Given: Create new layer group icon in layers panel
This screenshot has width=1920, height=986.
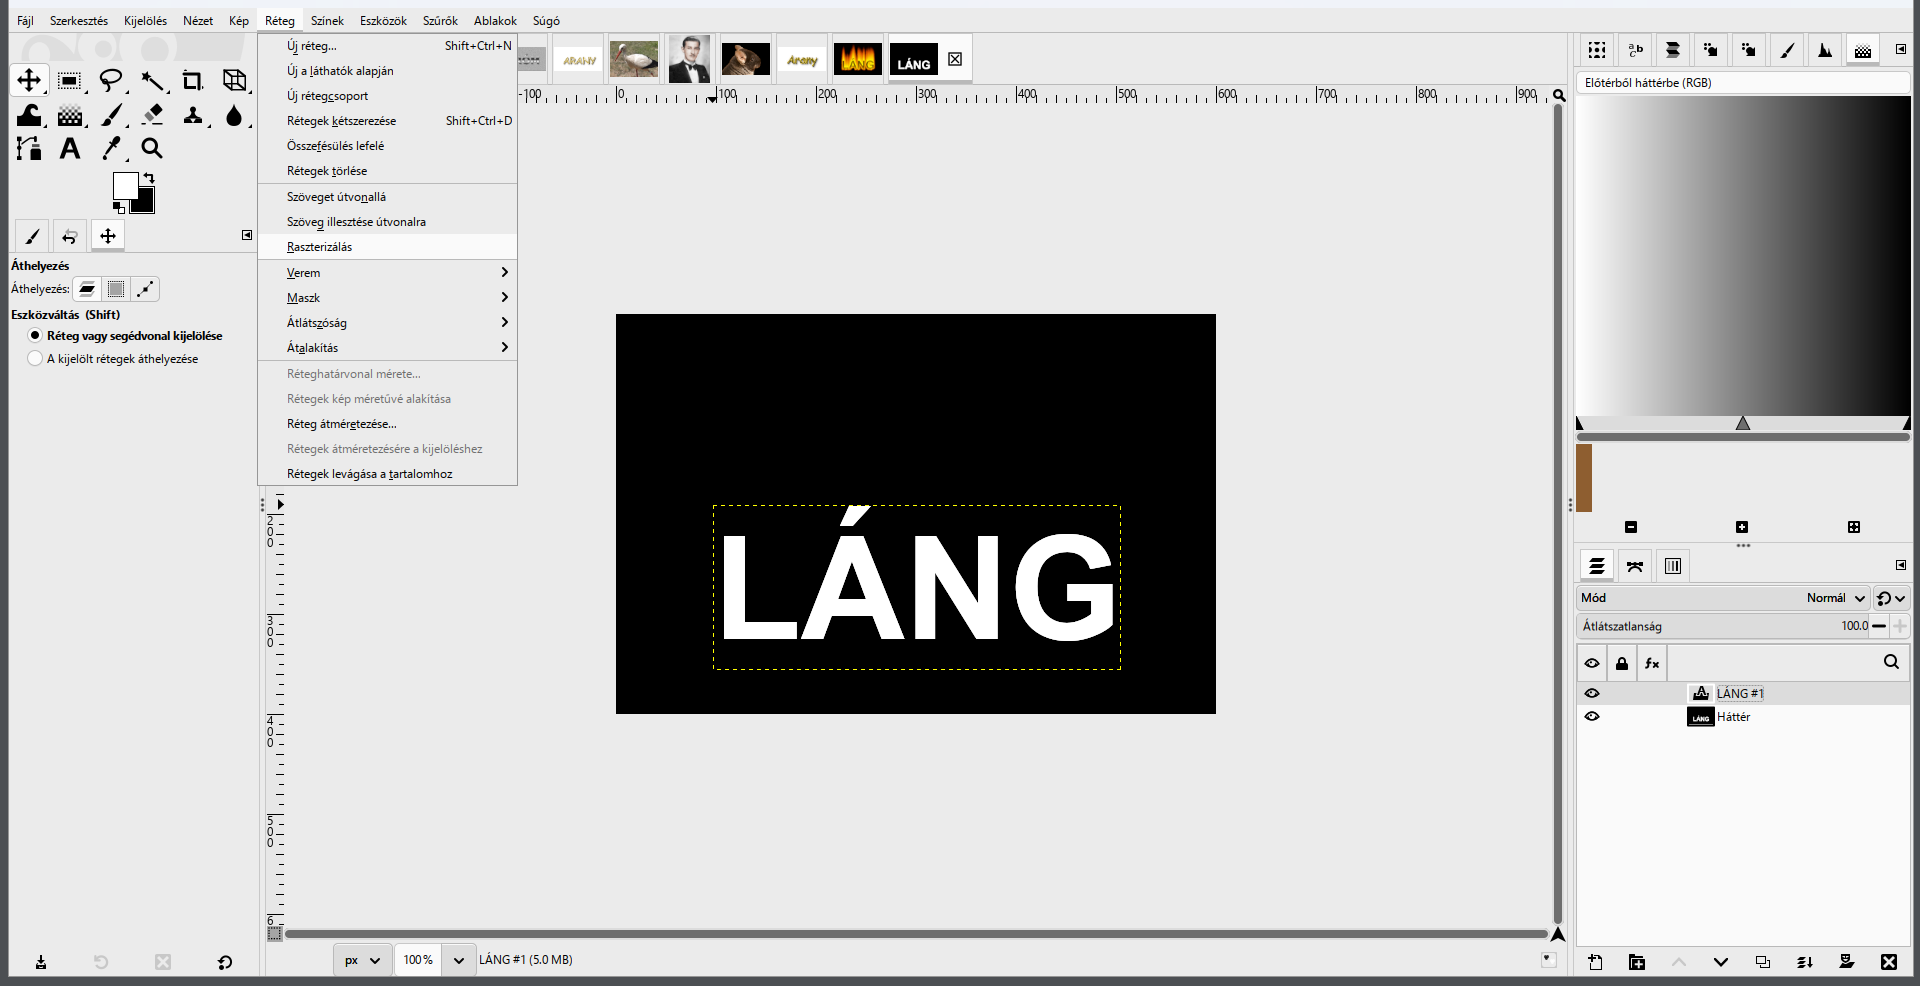Looking at the screenshot, I should click(x=1637, y=962).
